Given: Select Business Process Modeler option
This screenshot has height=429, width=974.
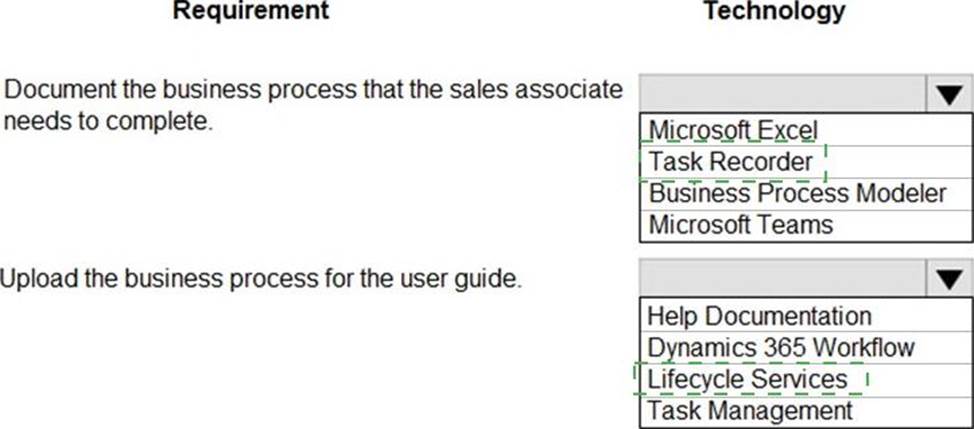Looking at the screenshot, I should pyautogui.click(x=797, y=193).
